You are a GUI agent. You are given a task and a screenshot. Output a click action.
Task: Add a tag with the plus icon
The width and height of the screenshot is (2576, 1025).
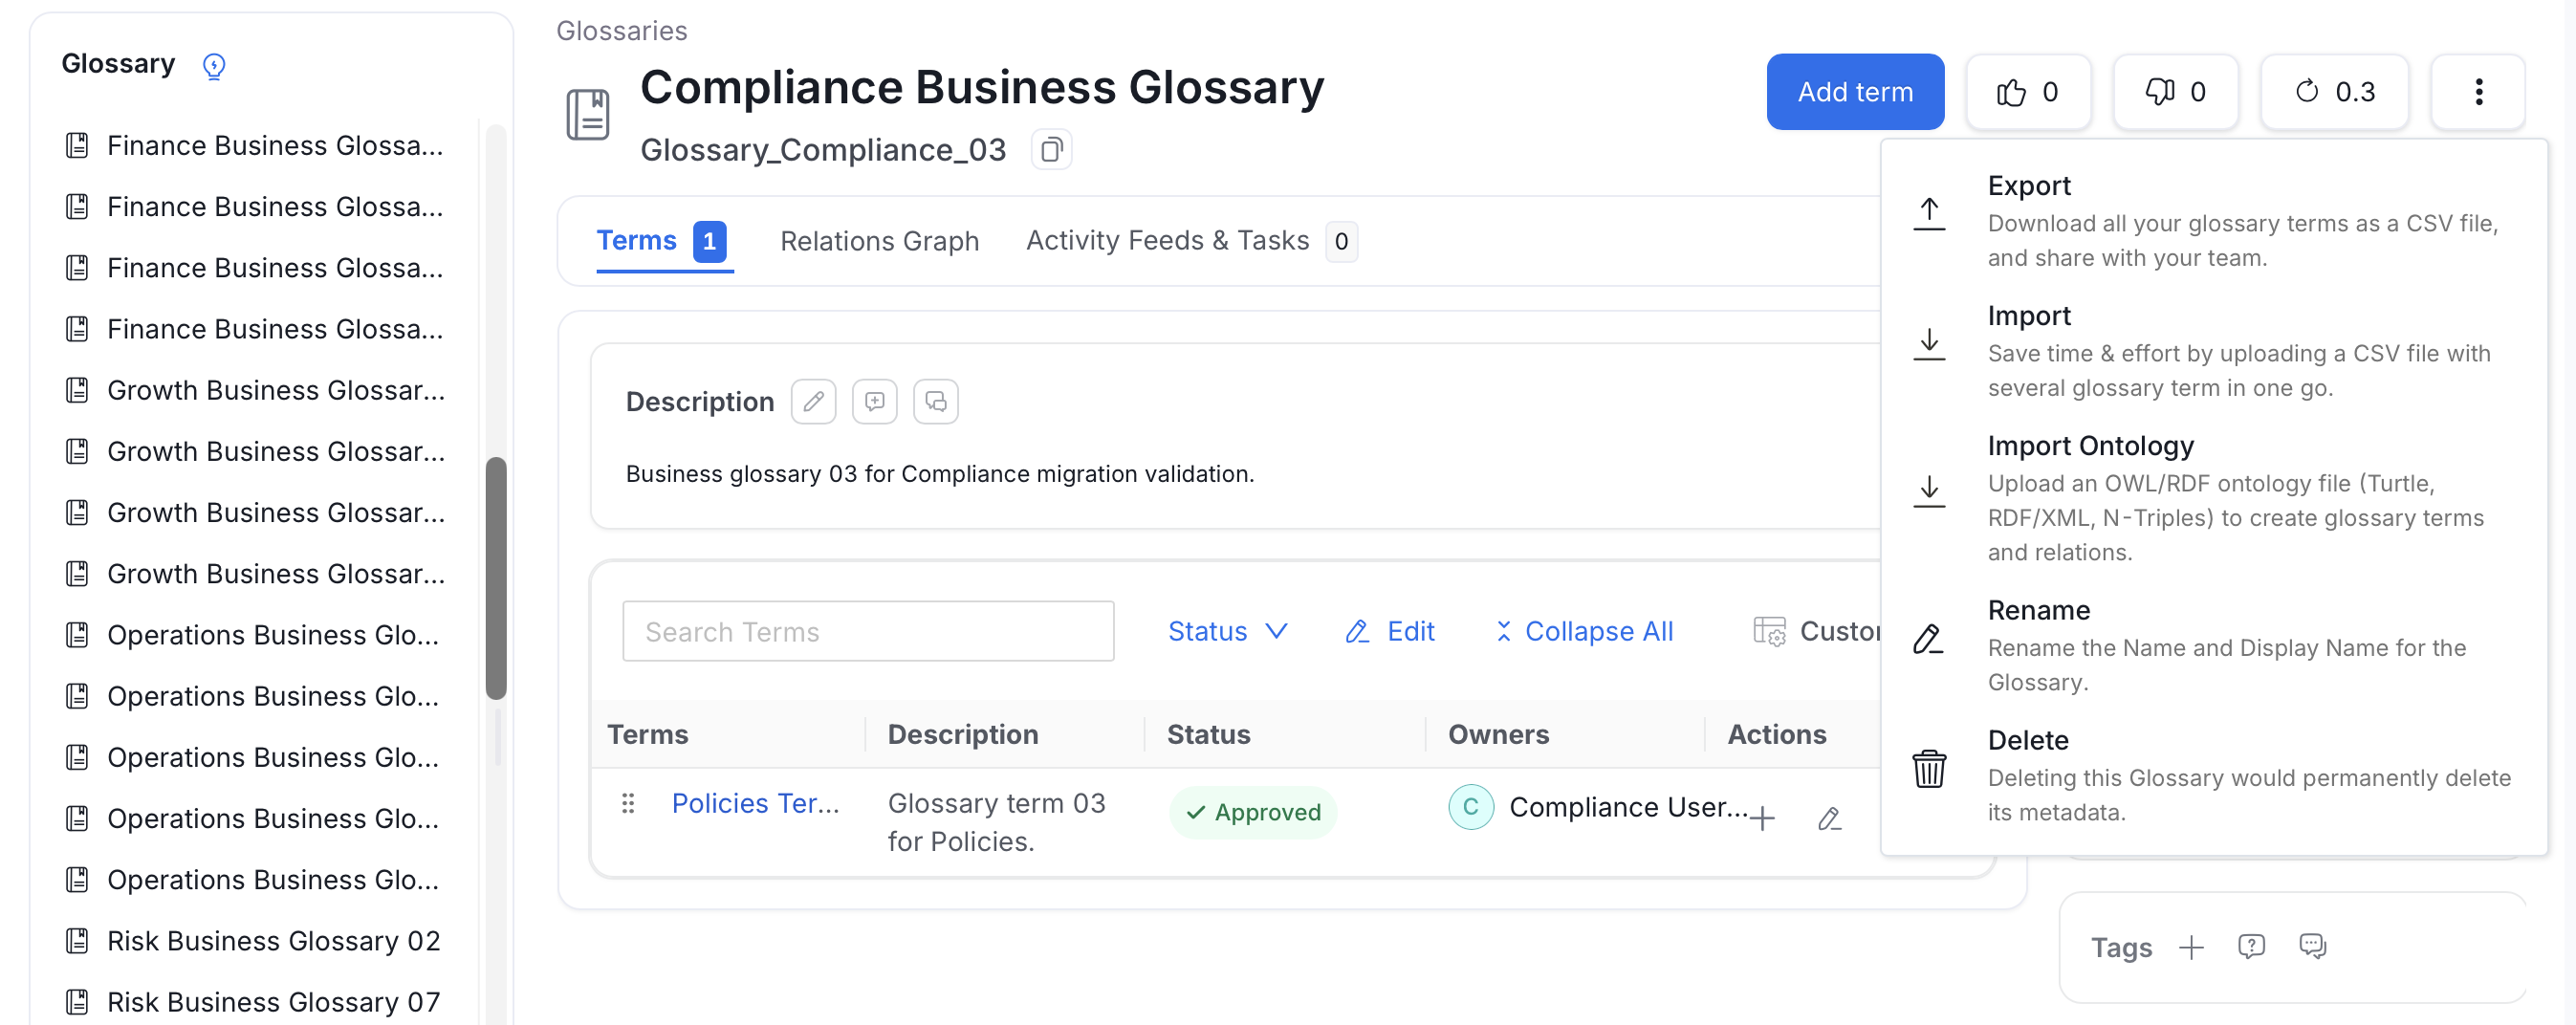pos(2191,947)
